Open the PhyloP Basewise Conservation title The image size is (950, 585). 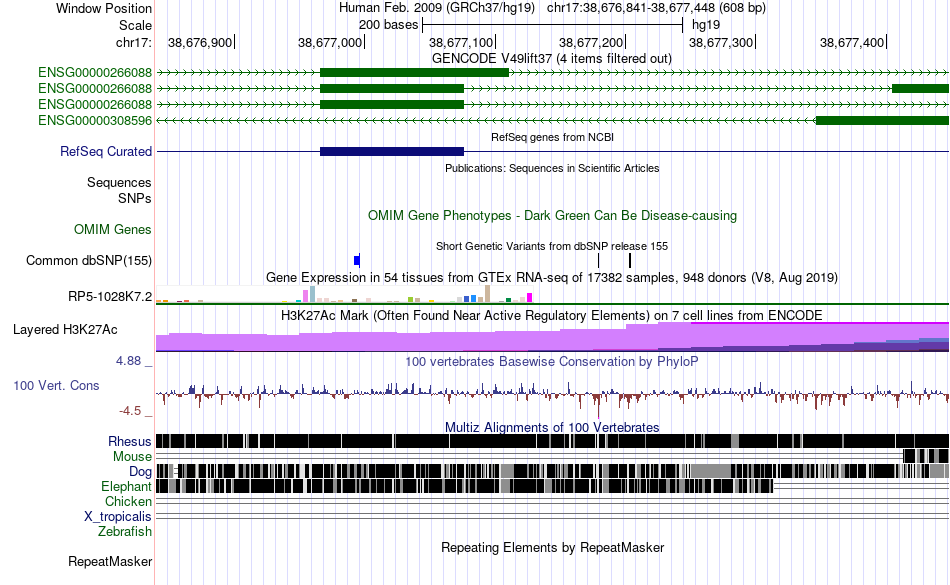pos(552,362)
